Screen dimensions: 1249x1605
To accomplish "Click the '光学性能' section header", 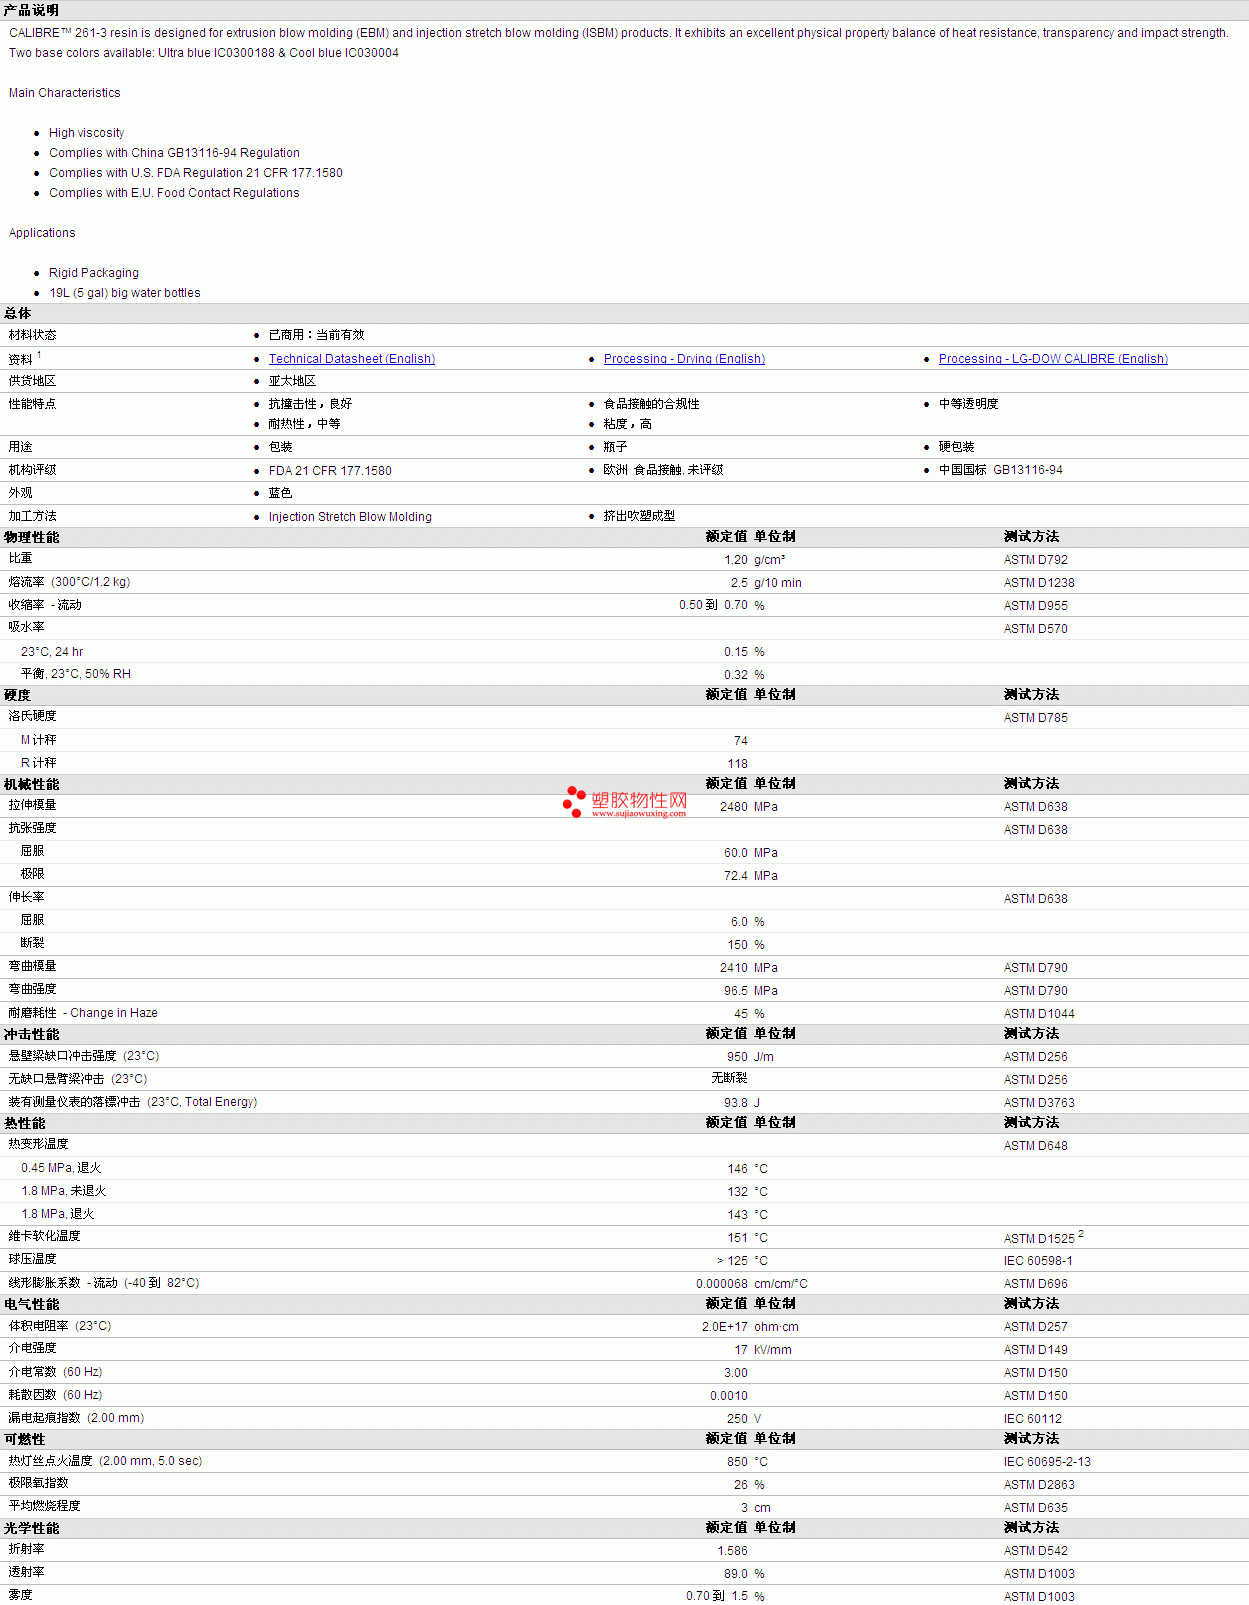I will (32, 1528).
